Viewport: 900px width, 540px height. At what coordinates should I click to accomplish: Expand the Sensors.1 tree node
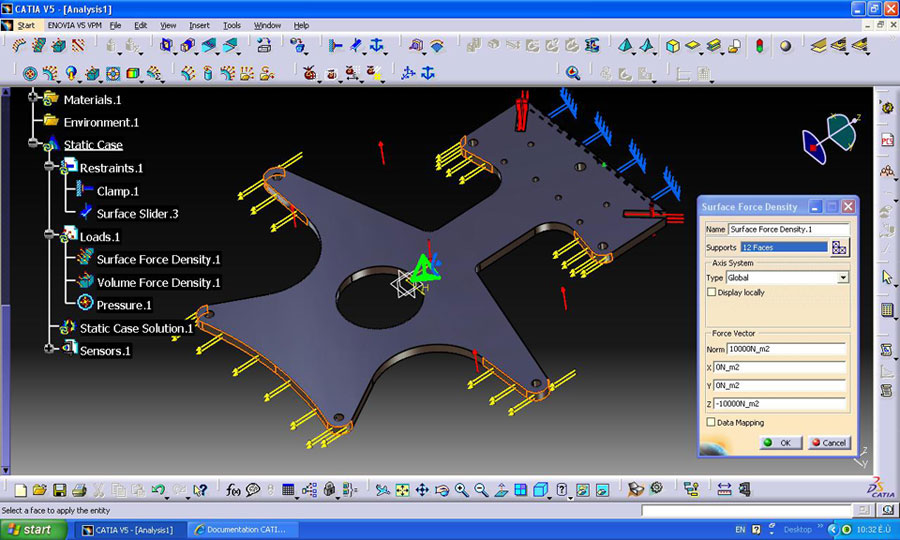(x=49, y=348)
